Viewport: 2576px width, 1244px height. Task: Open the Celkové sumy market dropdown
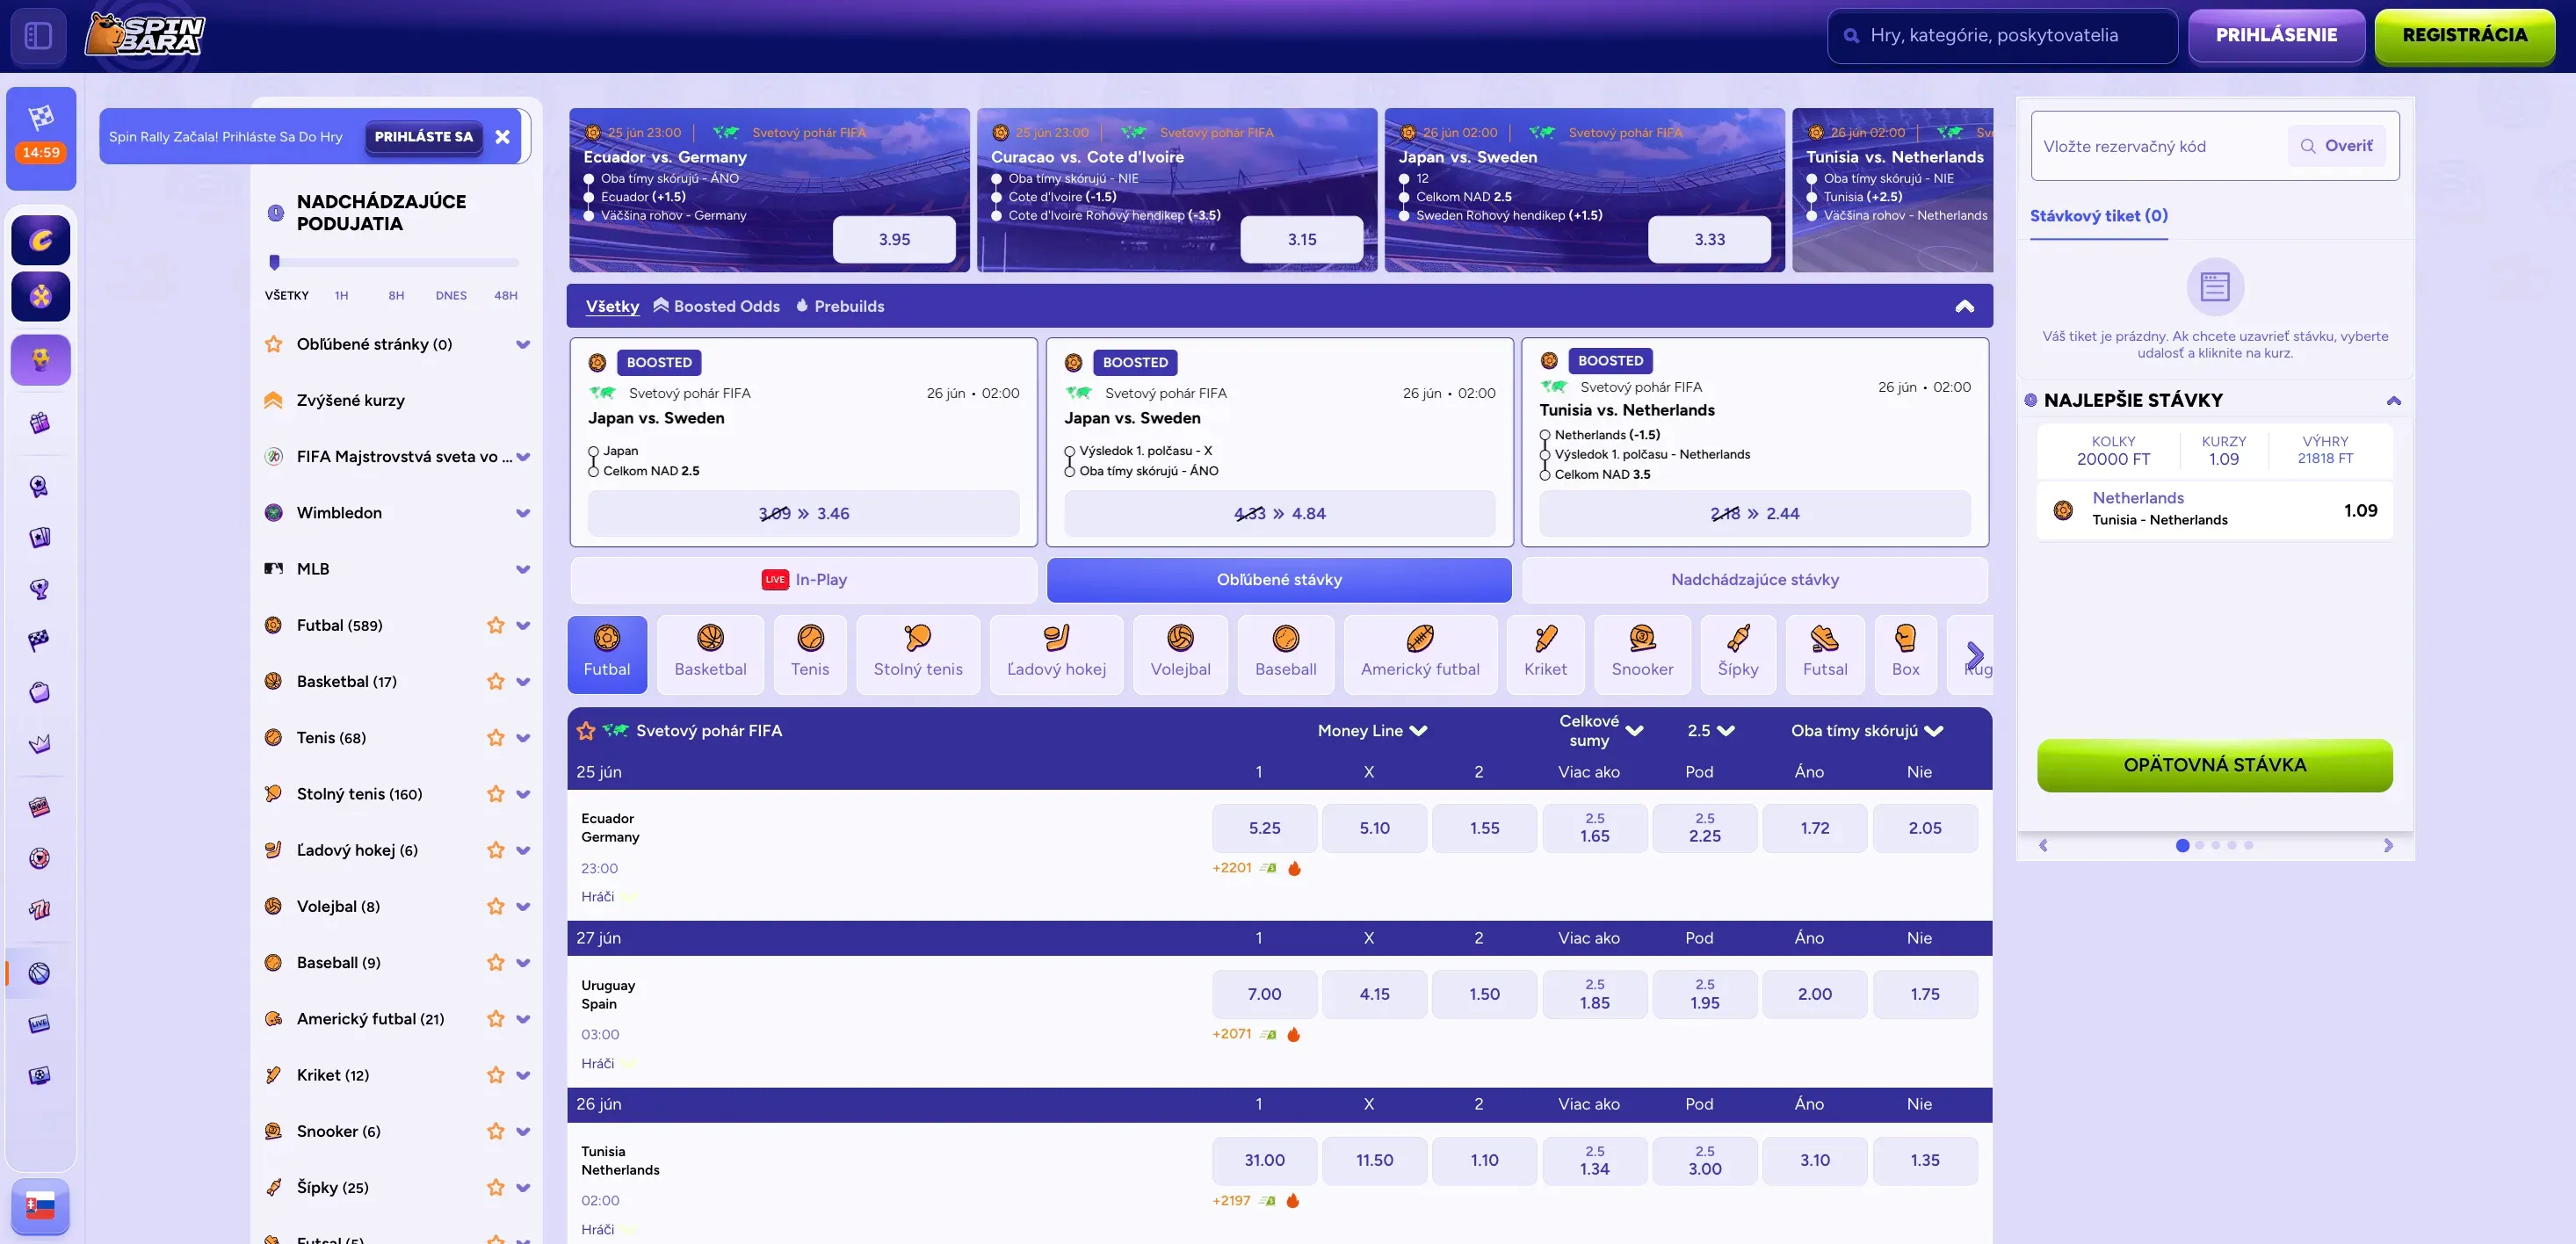coord(1601,731)
